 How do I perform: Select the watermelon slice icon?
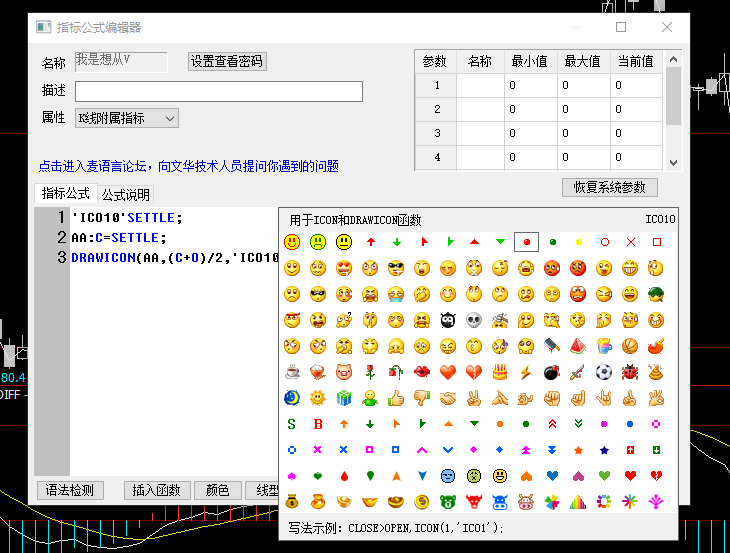[x=578, y=346]
